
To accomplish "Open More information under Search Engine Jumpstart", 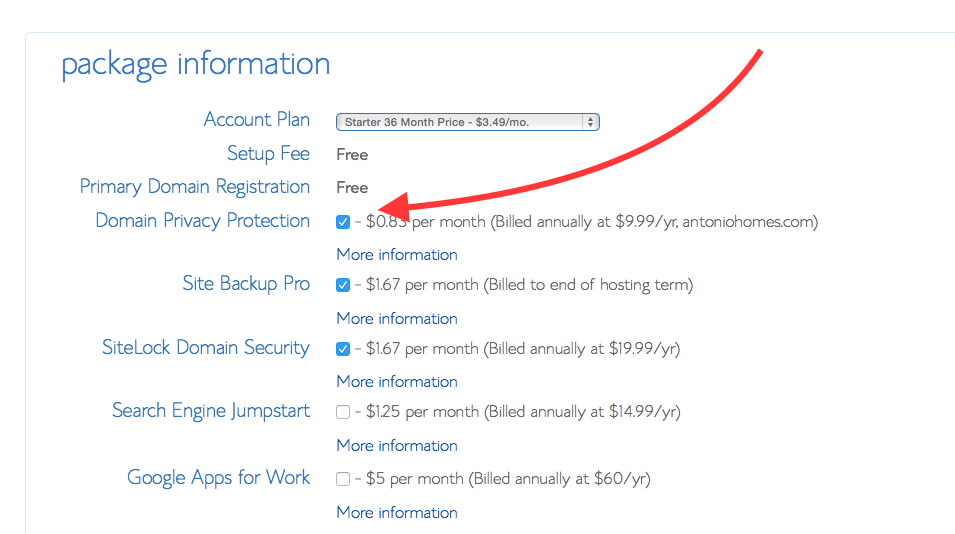I will 397,445.
